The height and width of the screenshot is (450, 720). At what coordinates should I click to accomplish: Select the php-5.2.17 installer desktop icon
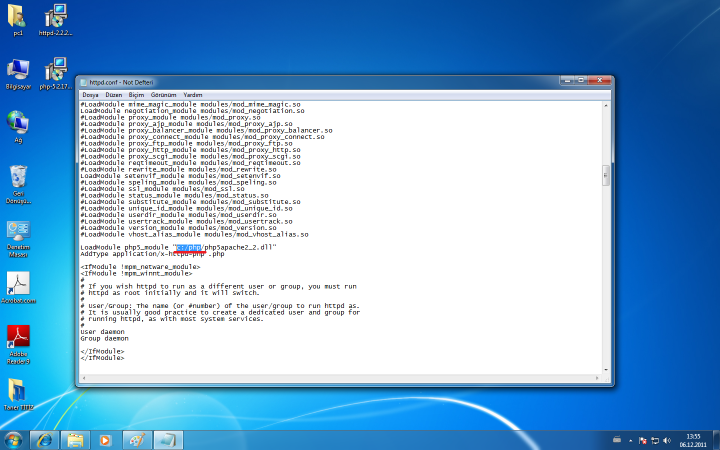coord(56,69)
